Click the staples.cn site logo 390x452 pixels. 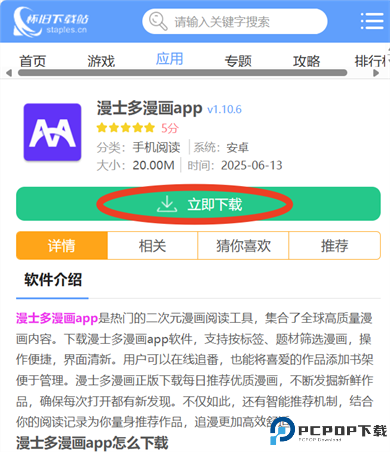[x=51, y=22]
